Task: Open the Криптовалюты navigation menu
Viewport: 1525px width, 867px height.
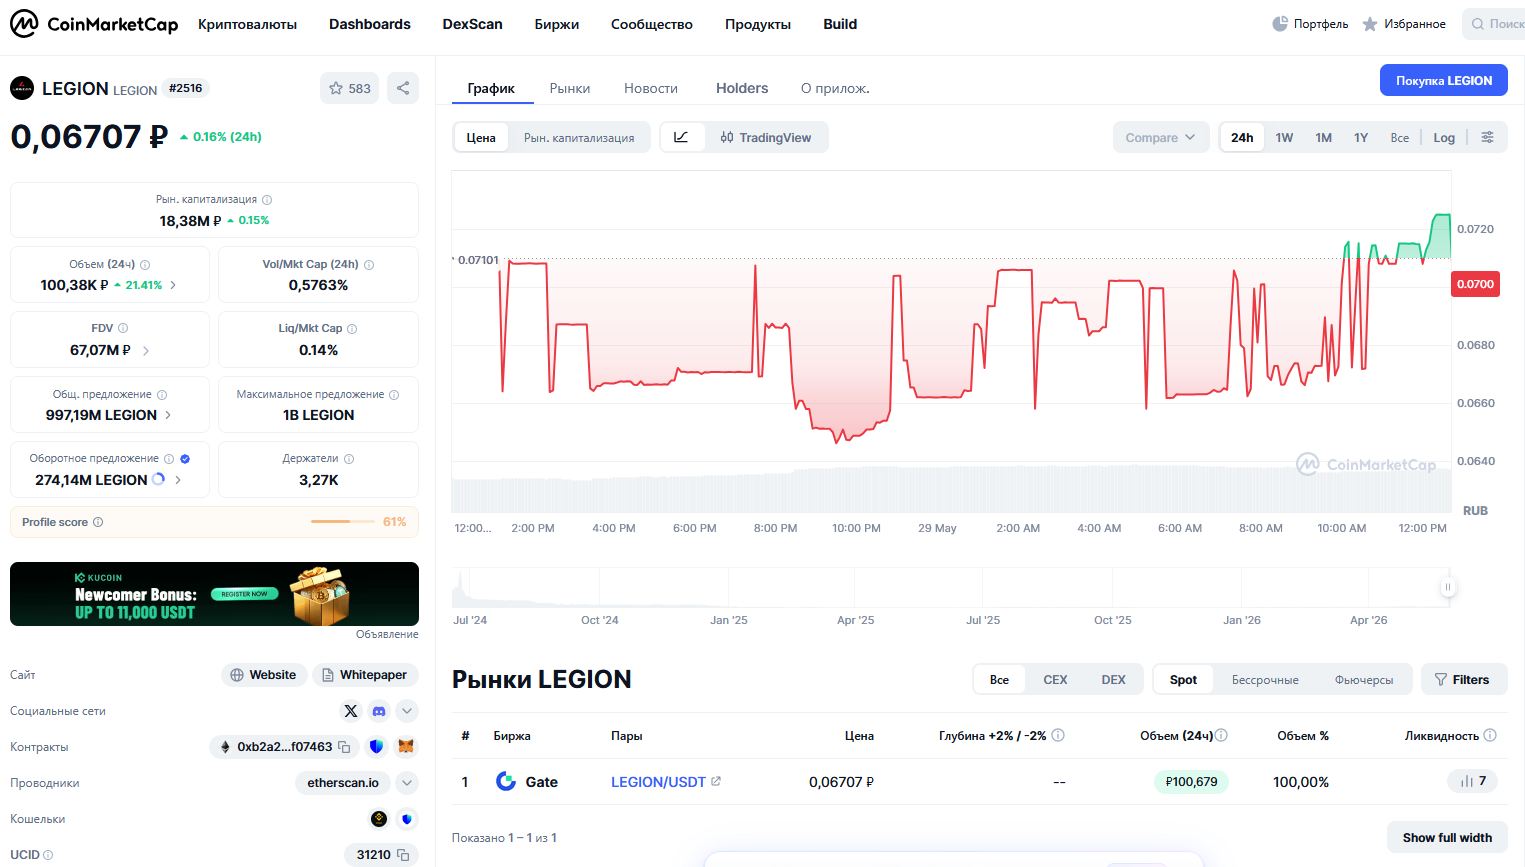Action: [247, 24]
